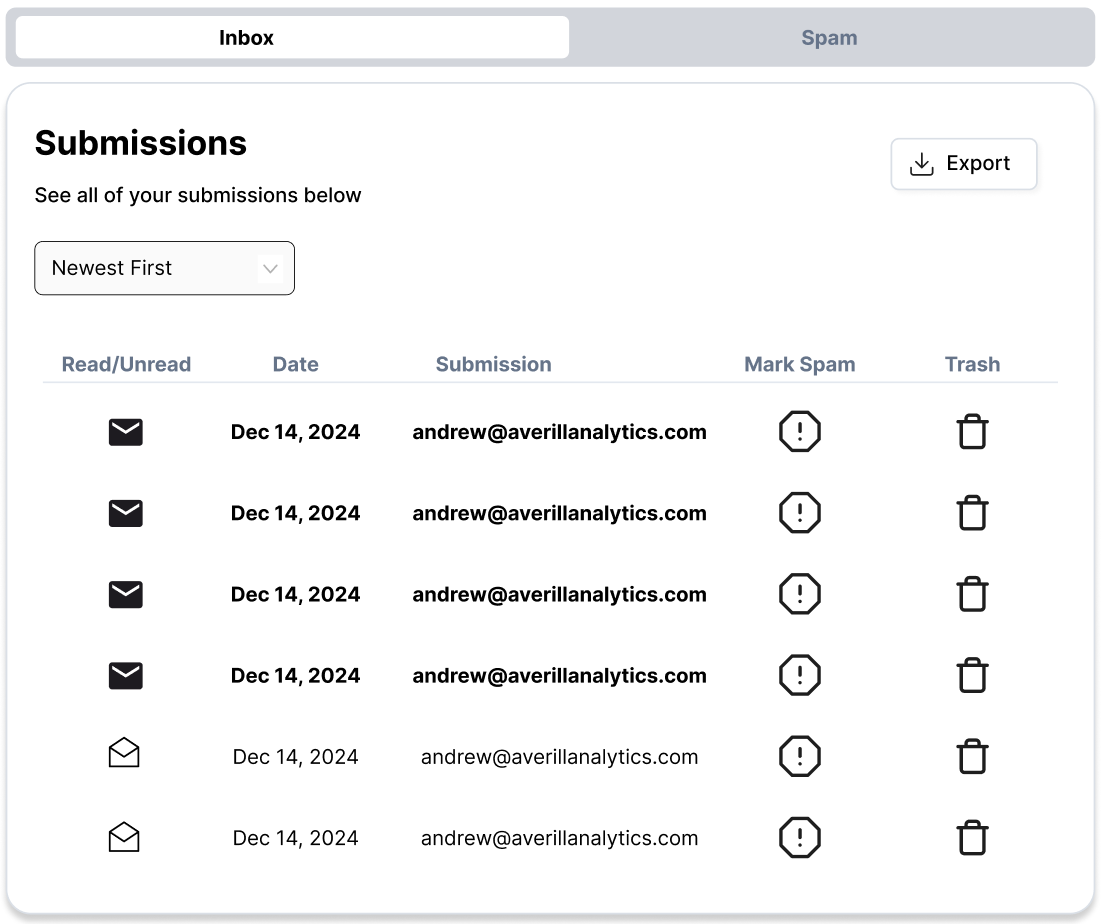The image size is (1103, 924).
Task: Flag the last submission as spam
Action: 800,838
